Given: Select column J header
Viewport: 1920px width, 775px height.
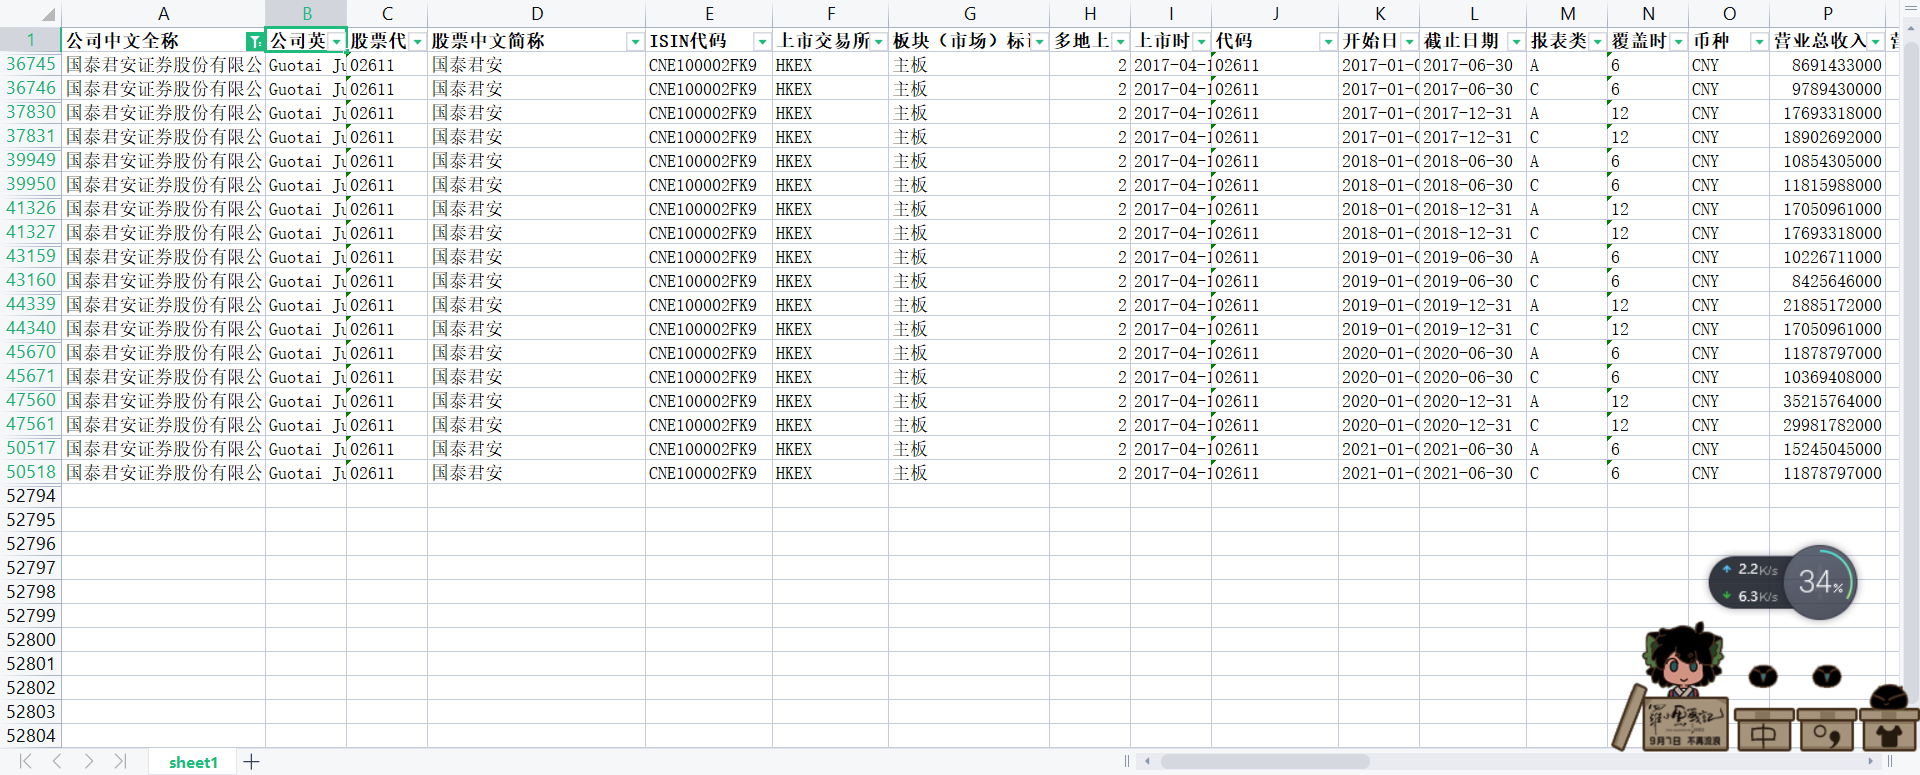Looking at the screenshot, I should point(1275,14).
